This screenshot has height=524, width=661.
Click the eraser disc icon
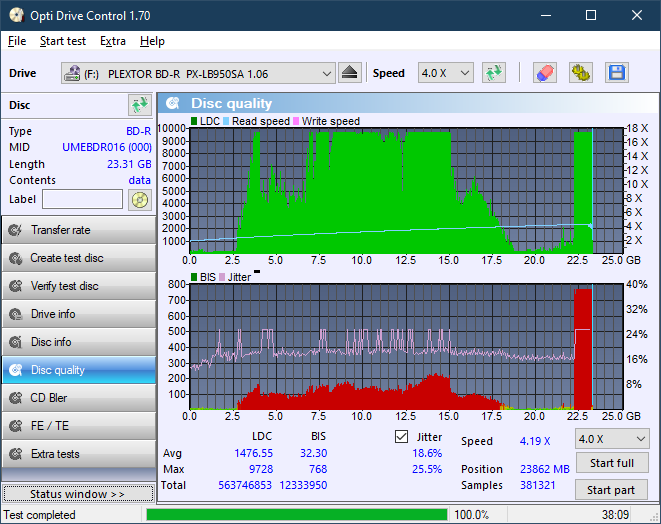tap(545, 73)
